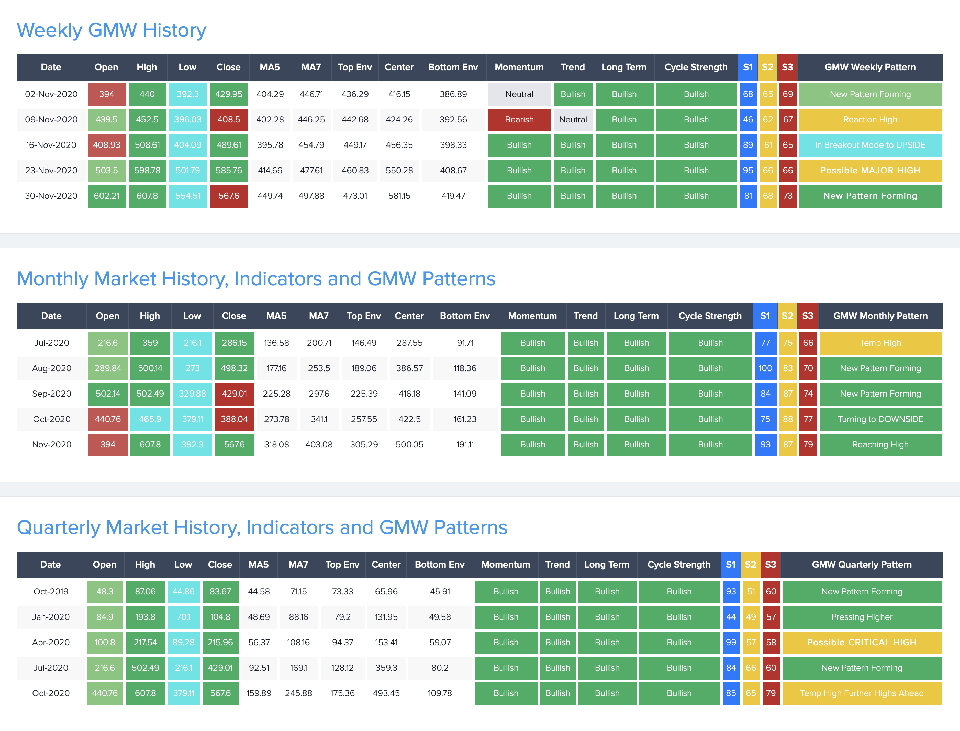Click the red Bearish momentum cell
Screen dimensions: 960x731
(x=519, y=119)
